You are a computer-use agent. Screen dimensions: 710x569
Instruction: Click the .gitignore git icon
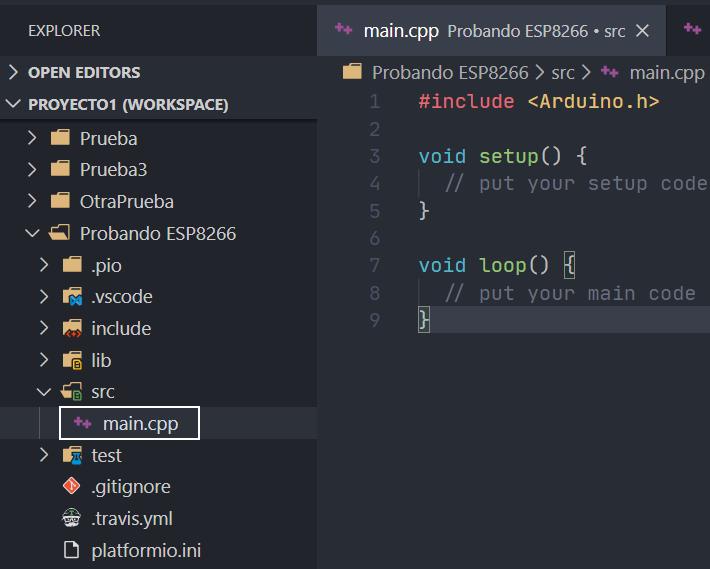coord(72,486)
